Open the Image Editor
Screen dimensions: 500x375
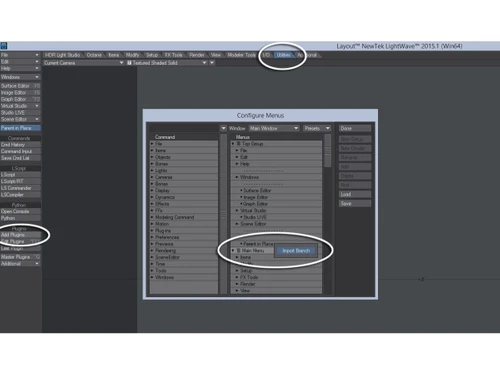[x=20, y=93]
